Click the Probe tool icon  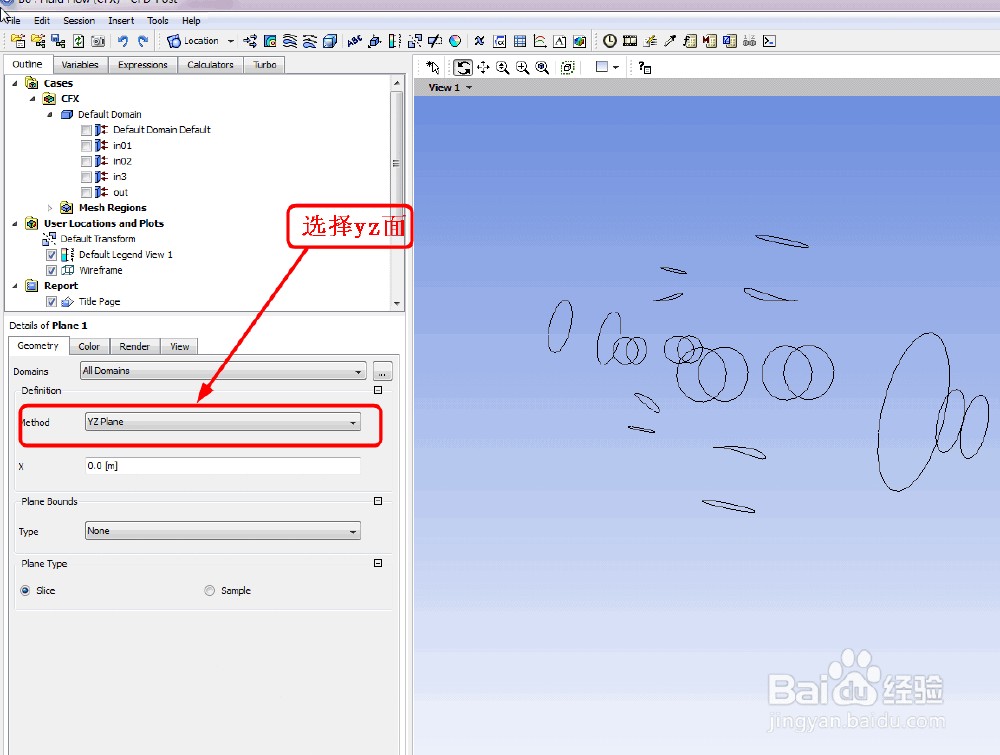point(670,41)
